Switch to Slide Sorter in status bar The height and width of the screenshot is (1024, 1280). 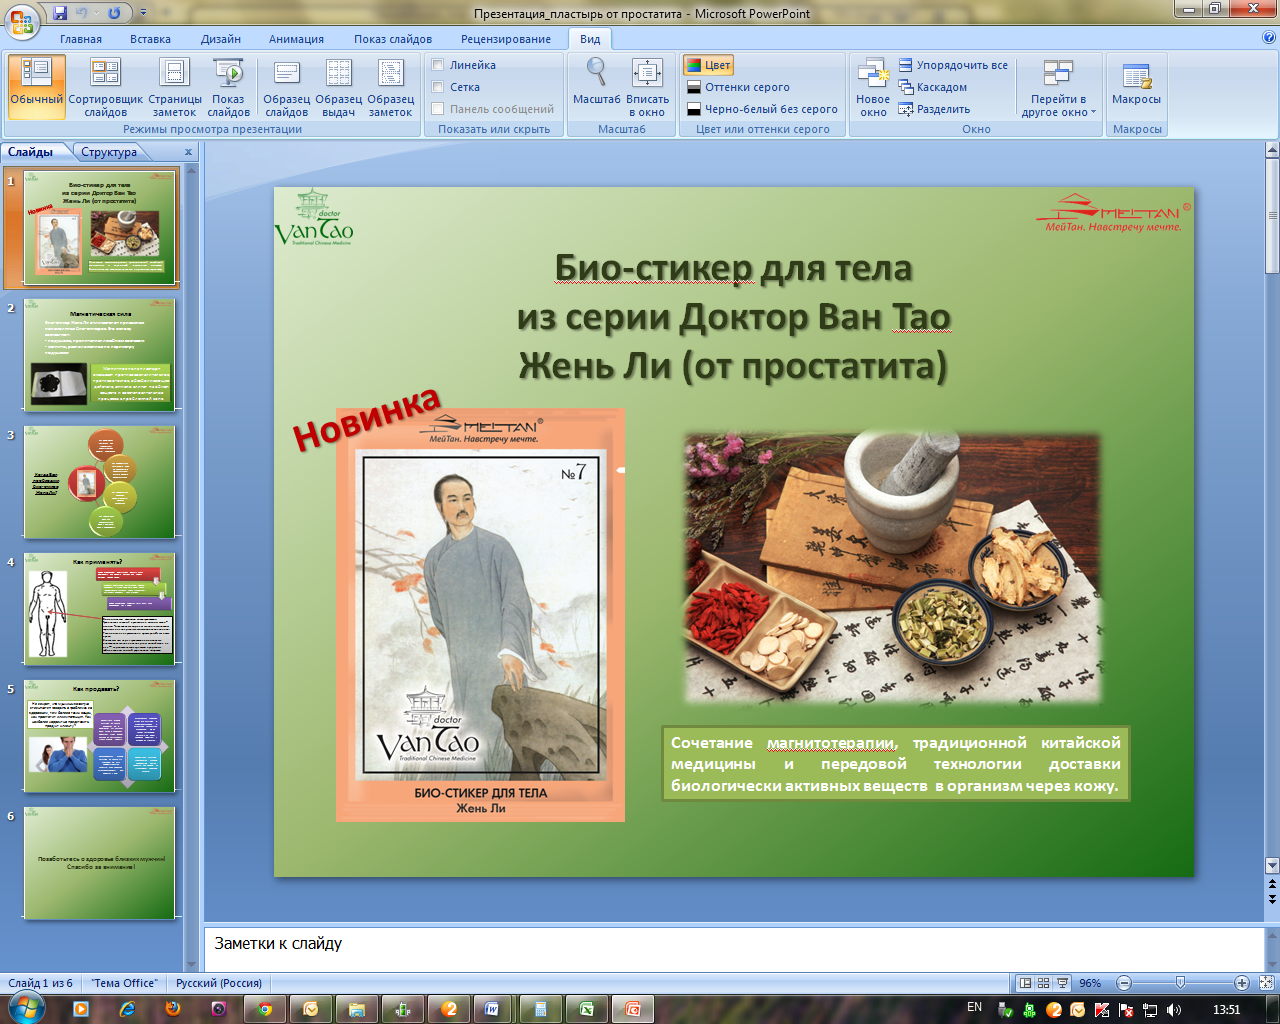pyautogui.click(x=1044, y=983)
